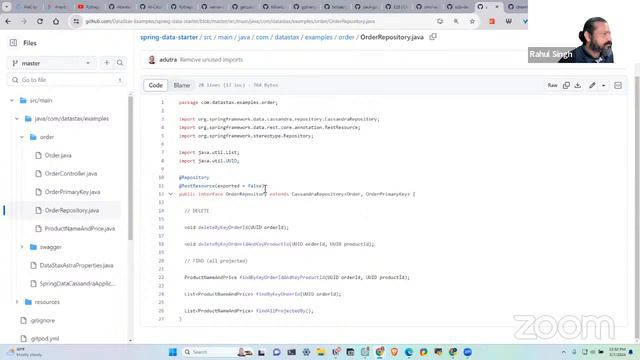Open adutra author profile link
The image size is (640, 360).
click(x=168, y=60)
